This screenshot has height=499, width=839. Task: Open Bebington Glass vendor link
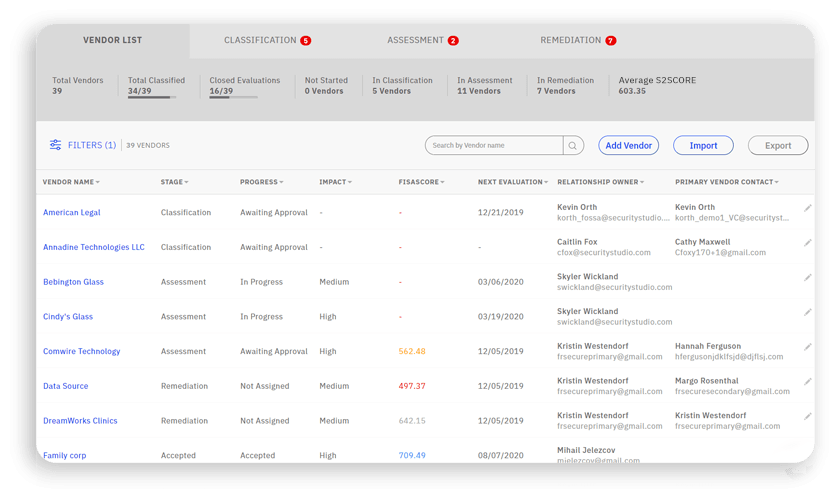[x=73, y=282]
